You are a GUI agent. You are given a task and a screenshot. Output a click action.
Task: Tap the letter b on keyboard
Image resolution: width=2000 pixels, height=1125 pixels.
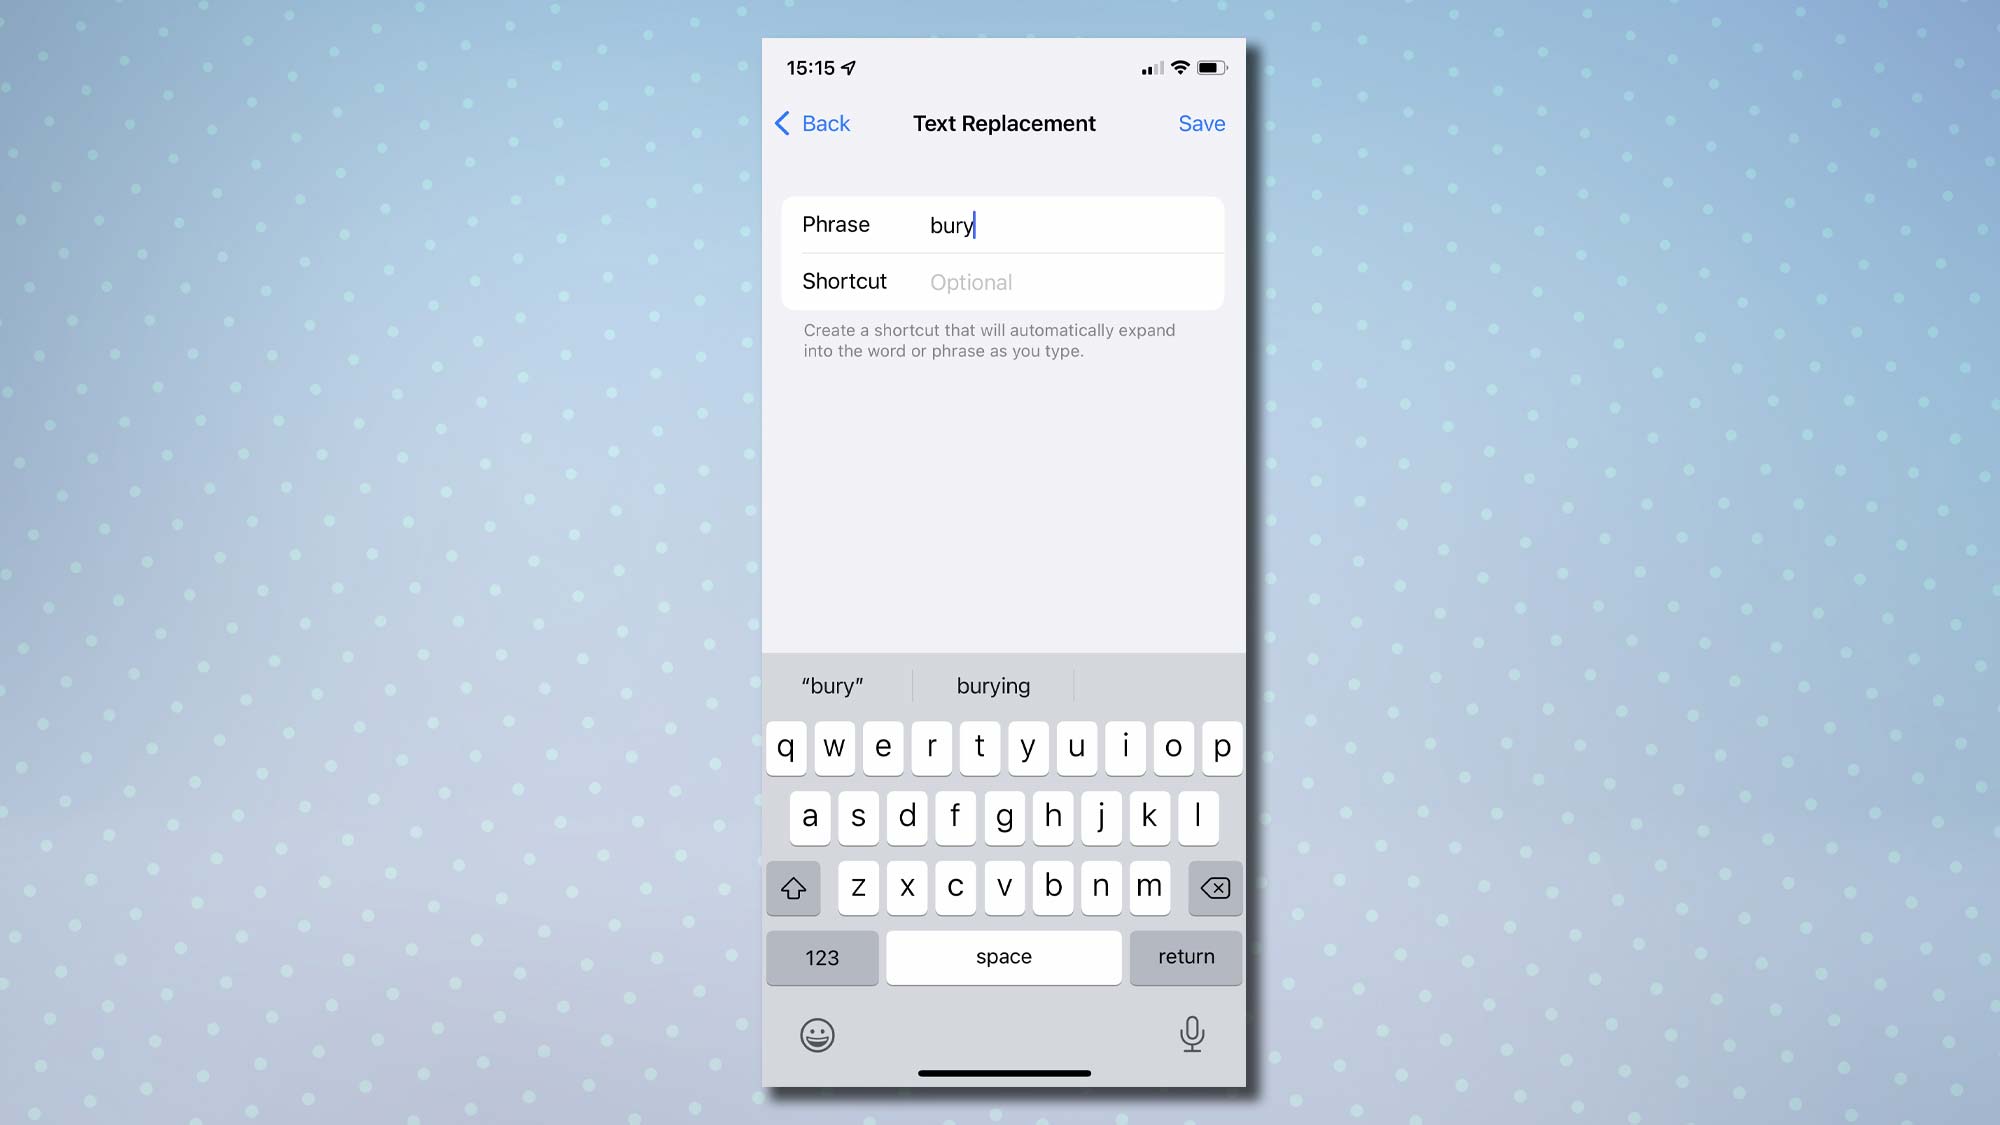1052,886
